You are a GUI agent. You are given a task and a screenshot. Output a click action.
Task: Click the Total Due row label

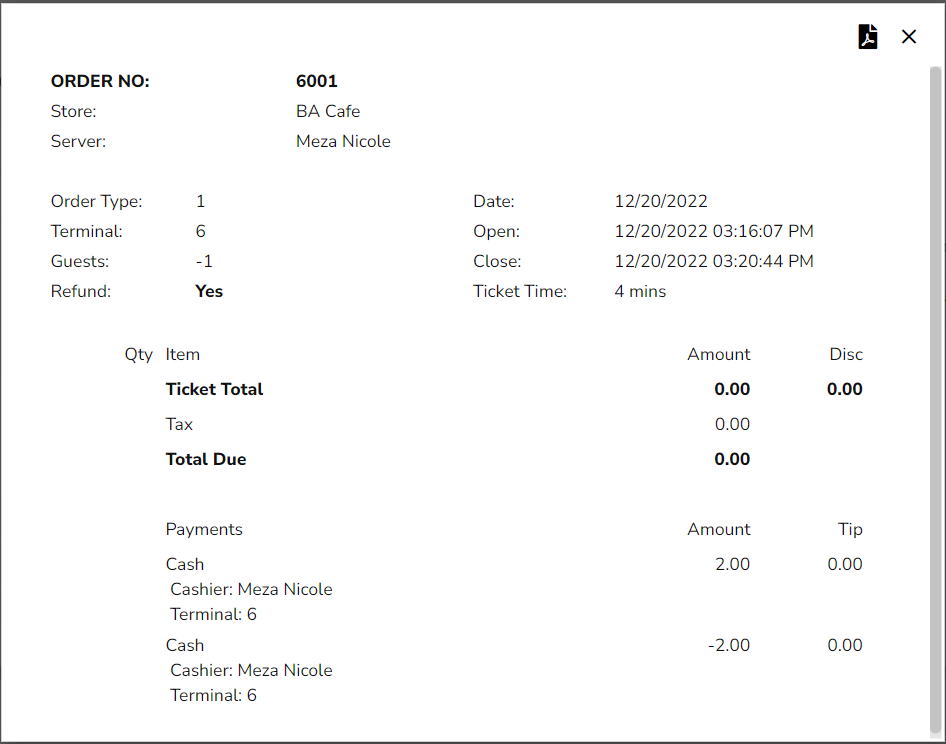click(205, 459)
